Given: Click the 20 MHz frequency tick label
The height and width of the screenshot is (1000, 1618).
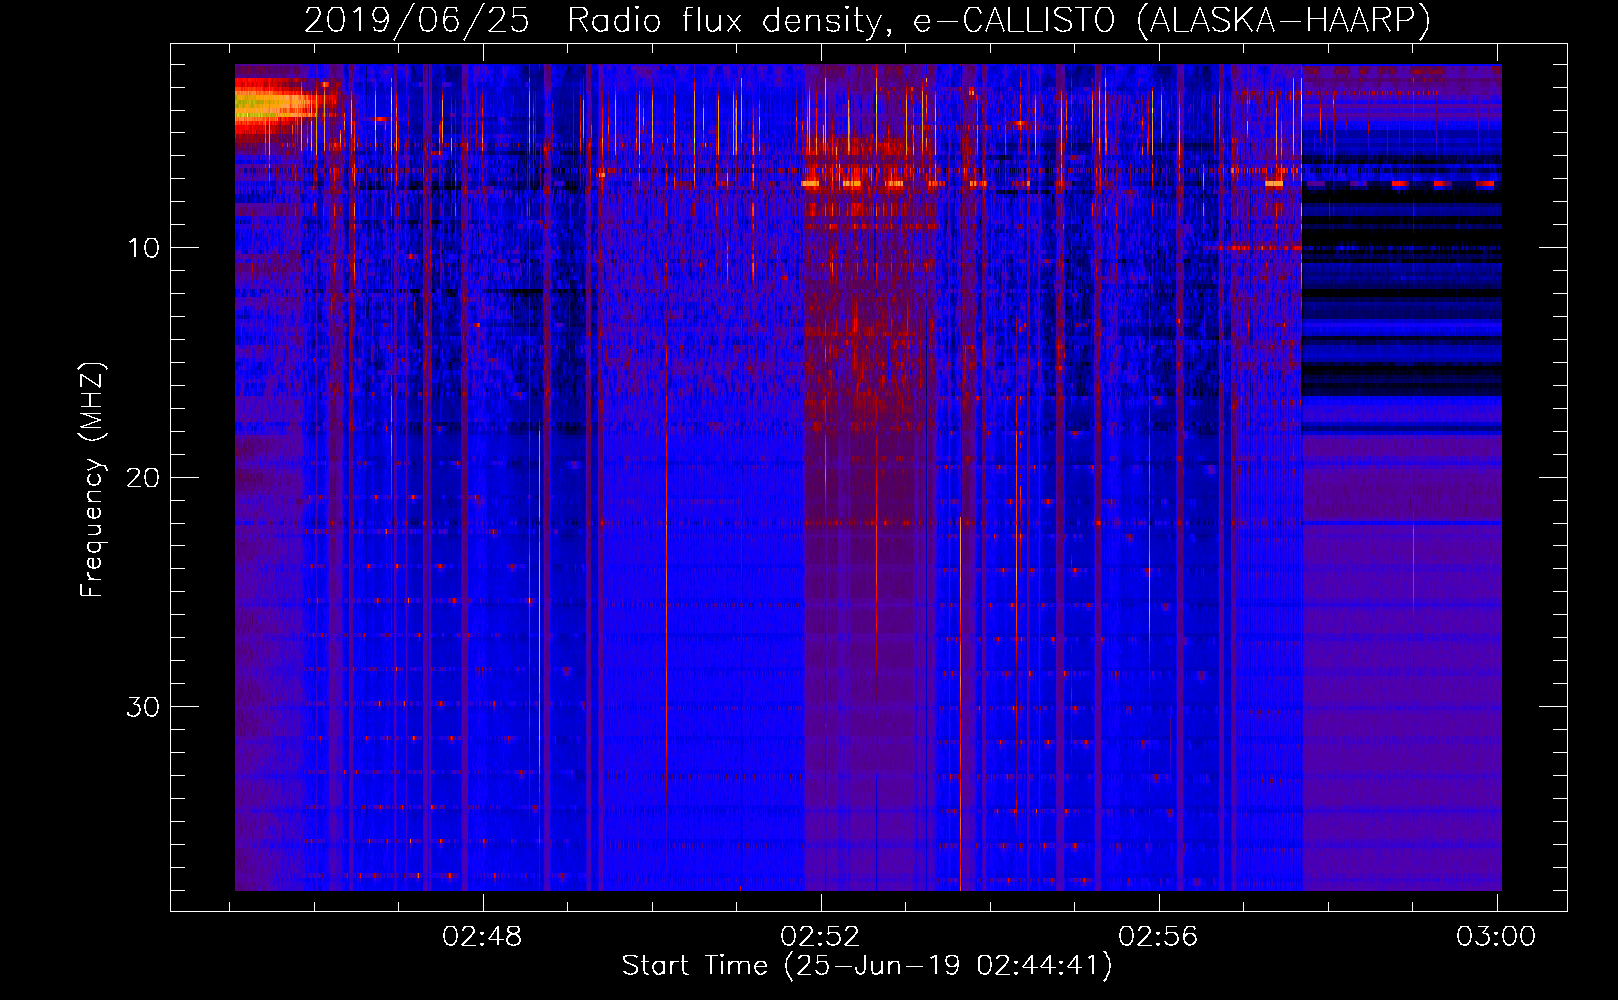Looking at the screenshot, I should pyautogui.click(x=144, y=477).
